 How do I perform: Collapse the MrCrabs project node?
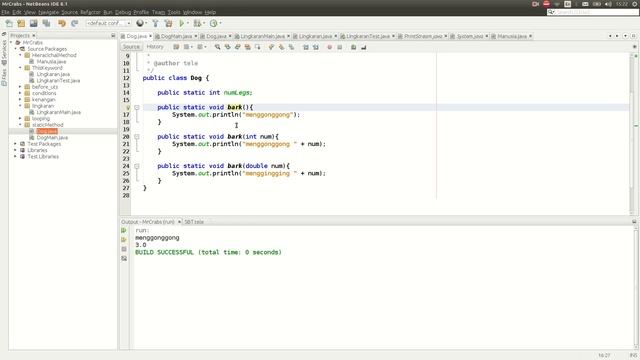[11, 42]
